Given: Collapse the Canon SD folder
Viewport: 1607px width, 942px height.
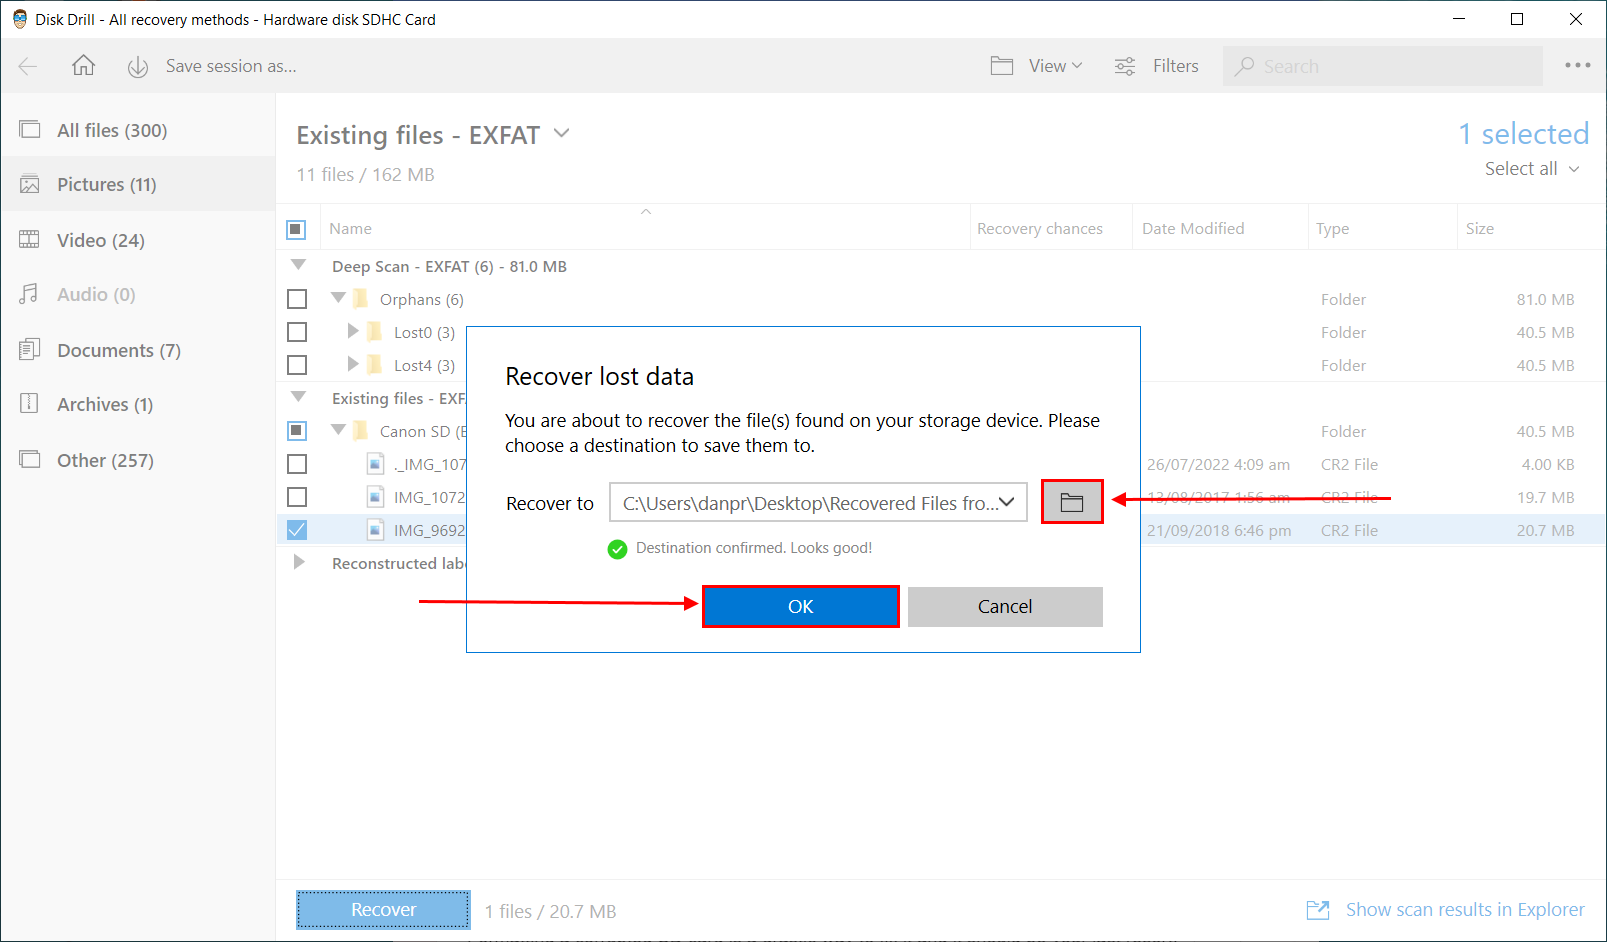Looking at the screenshot, I should click(x=338, y=430).
